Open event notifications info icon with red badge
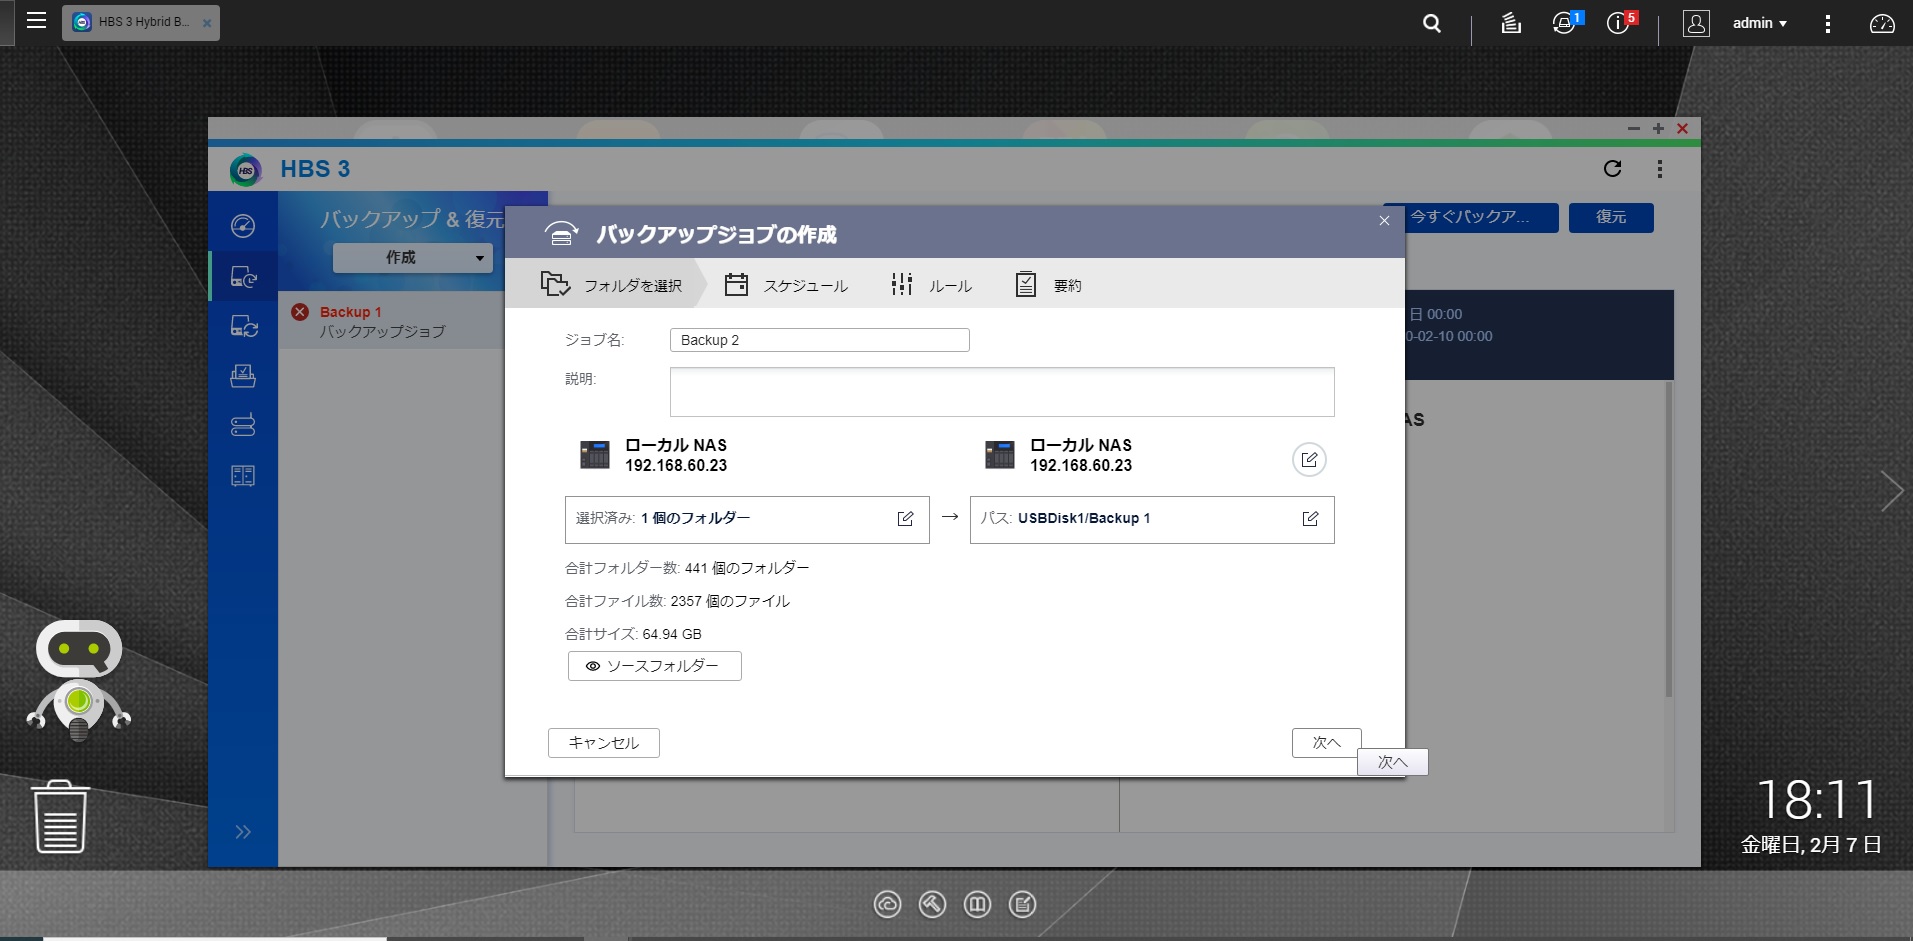 coord(1620,22)
